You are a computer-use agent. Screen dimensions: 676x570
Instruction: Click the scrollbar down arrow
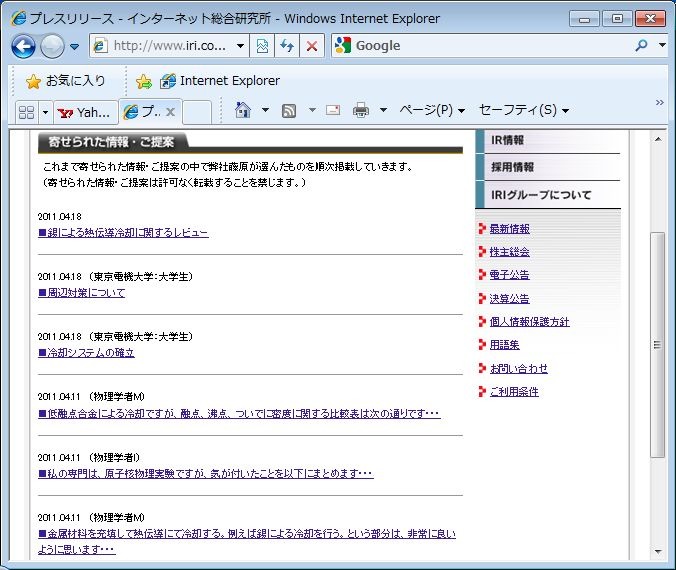(x=658, y=551)
